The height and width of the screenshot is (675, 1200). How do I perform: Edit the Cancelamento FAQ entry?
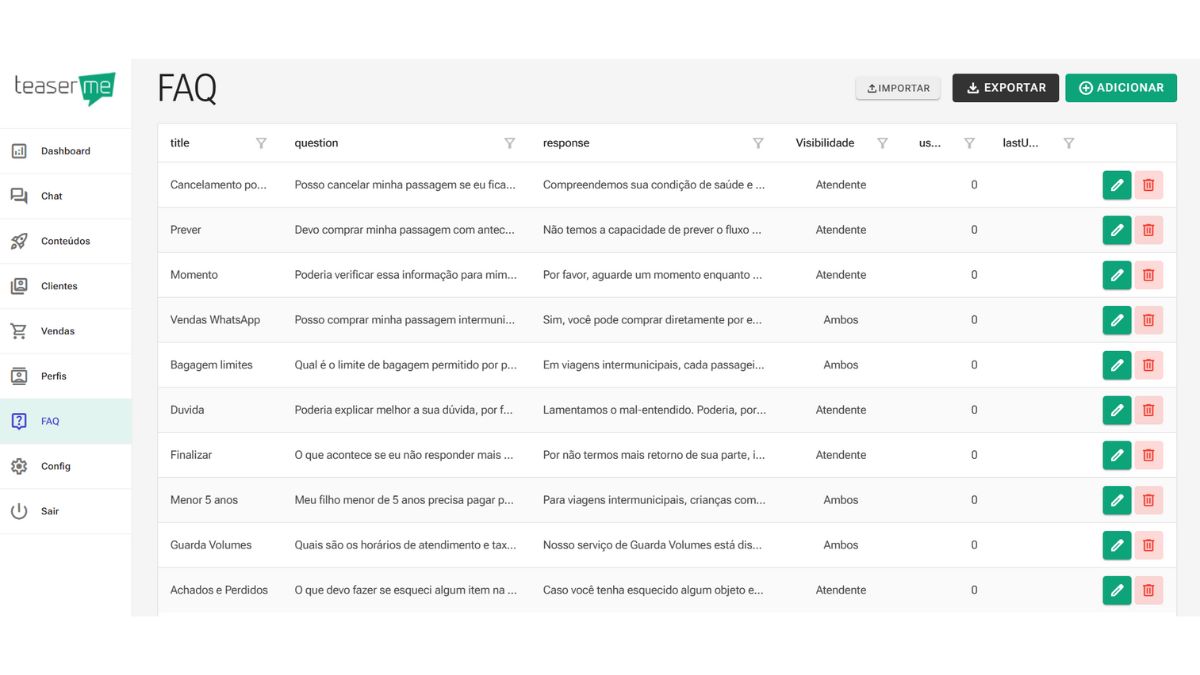coord(1117,185)
